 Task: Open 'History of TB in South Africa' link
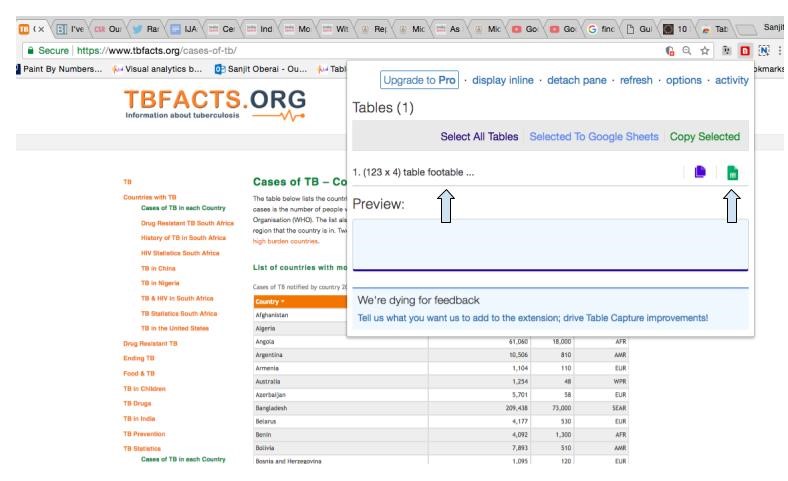(183, 238)
